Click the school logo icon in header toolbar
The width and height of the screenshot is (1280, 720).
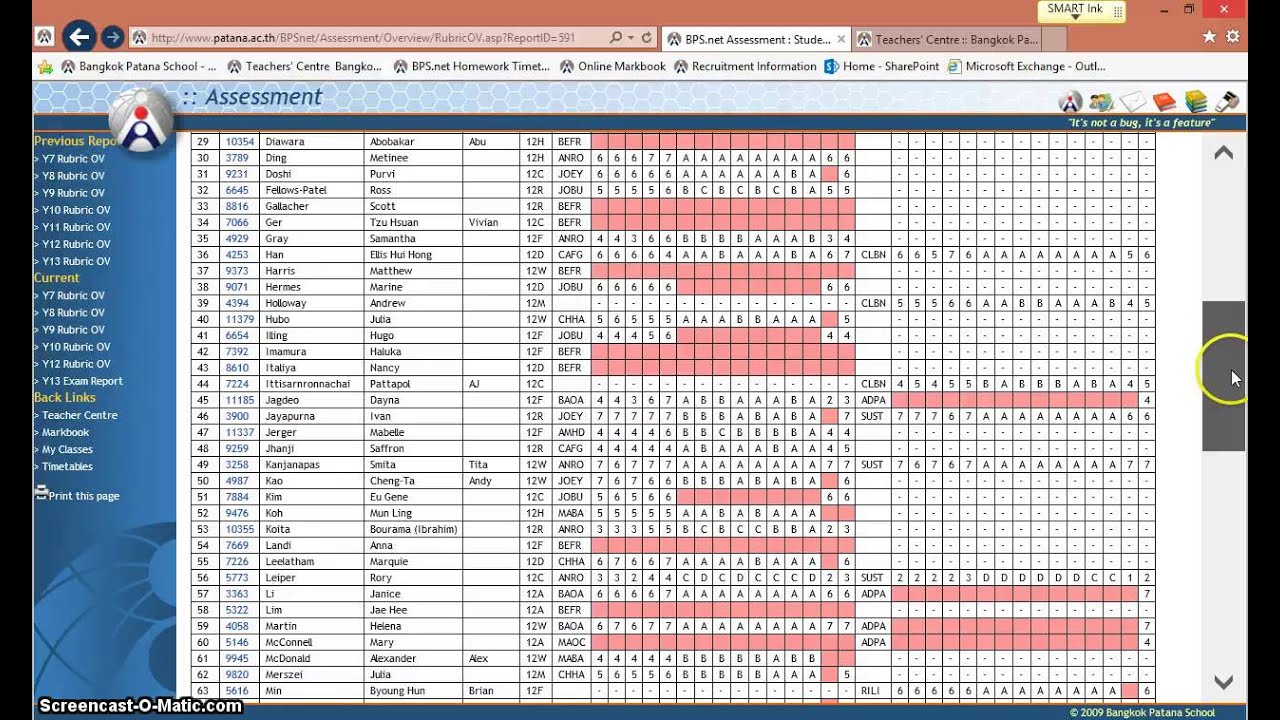pos(1071,102)
